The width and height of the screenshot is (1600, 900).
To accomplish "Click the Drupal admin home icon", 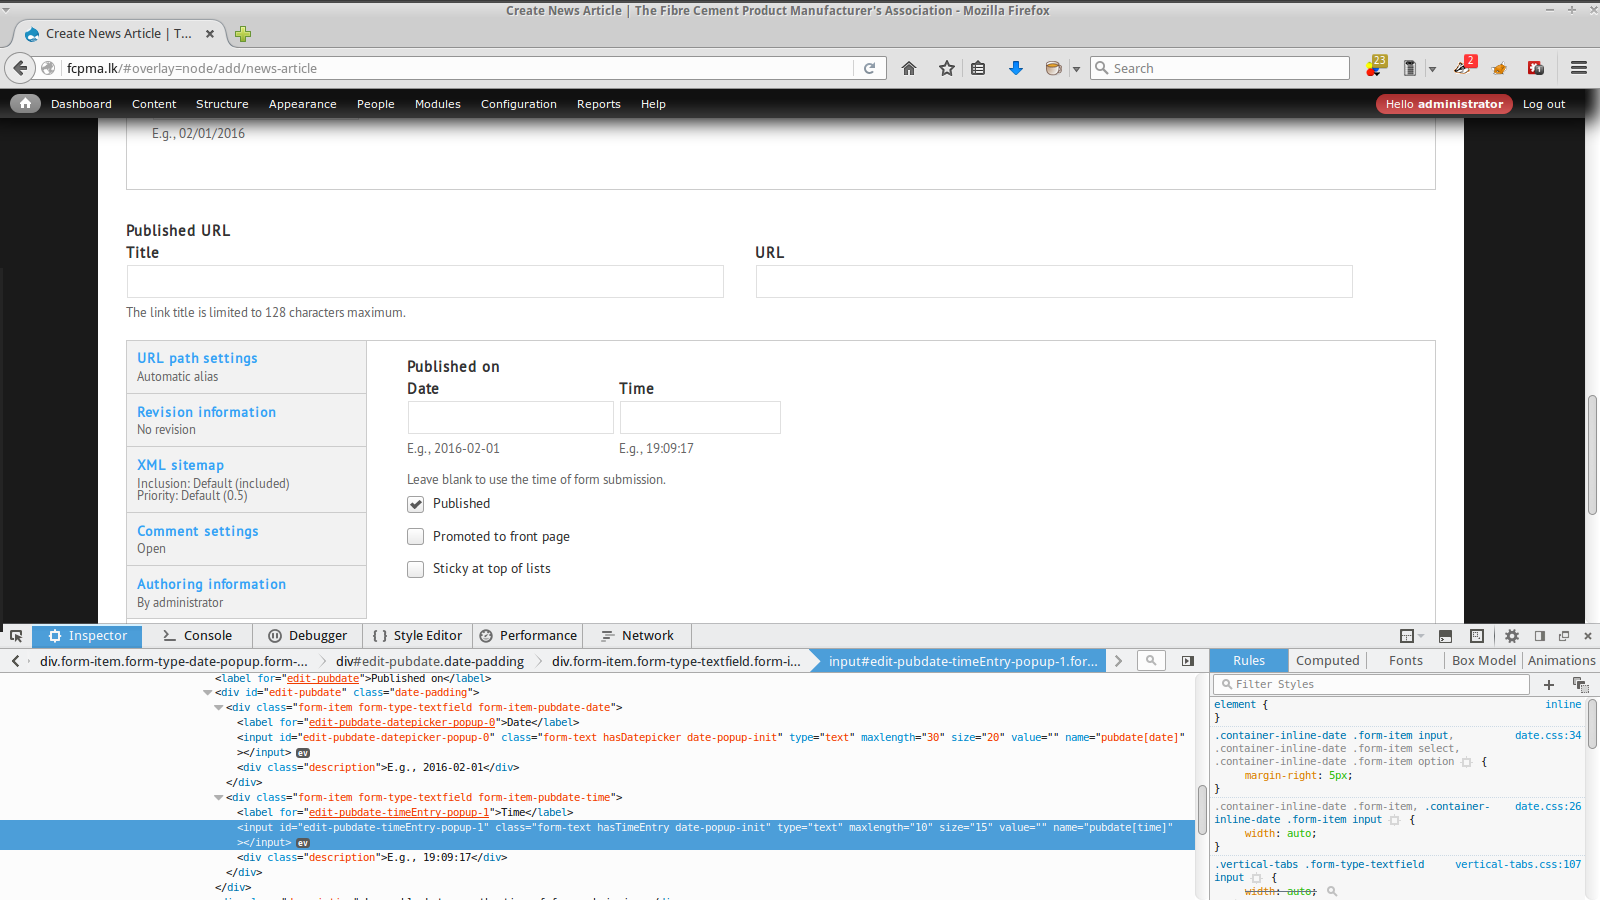I will click(x=25, y=103).
